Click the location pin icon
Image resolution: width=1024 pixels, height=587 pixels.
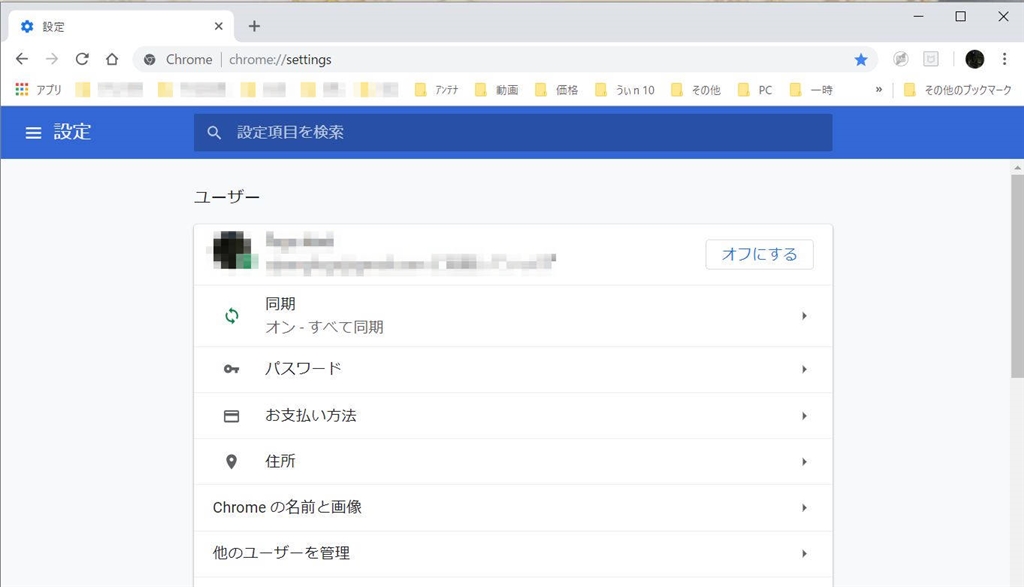pyautogui.click(x=231, y=462)
